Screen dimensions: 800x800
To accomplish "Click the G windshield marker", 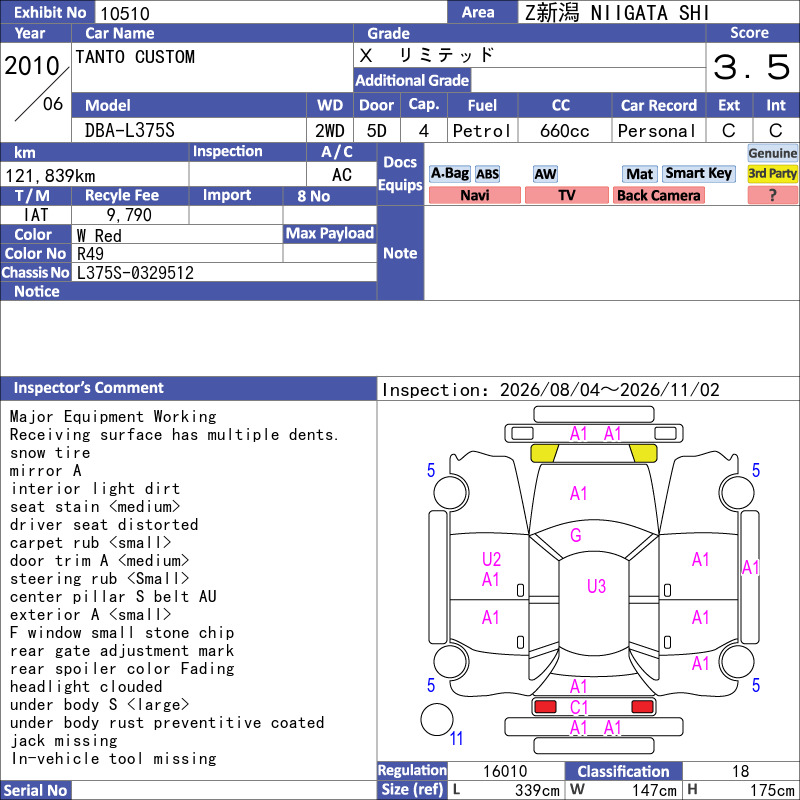I will coord(576,535).
